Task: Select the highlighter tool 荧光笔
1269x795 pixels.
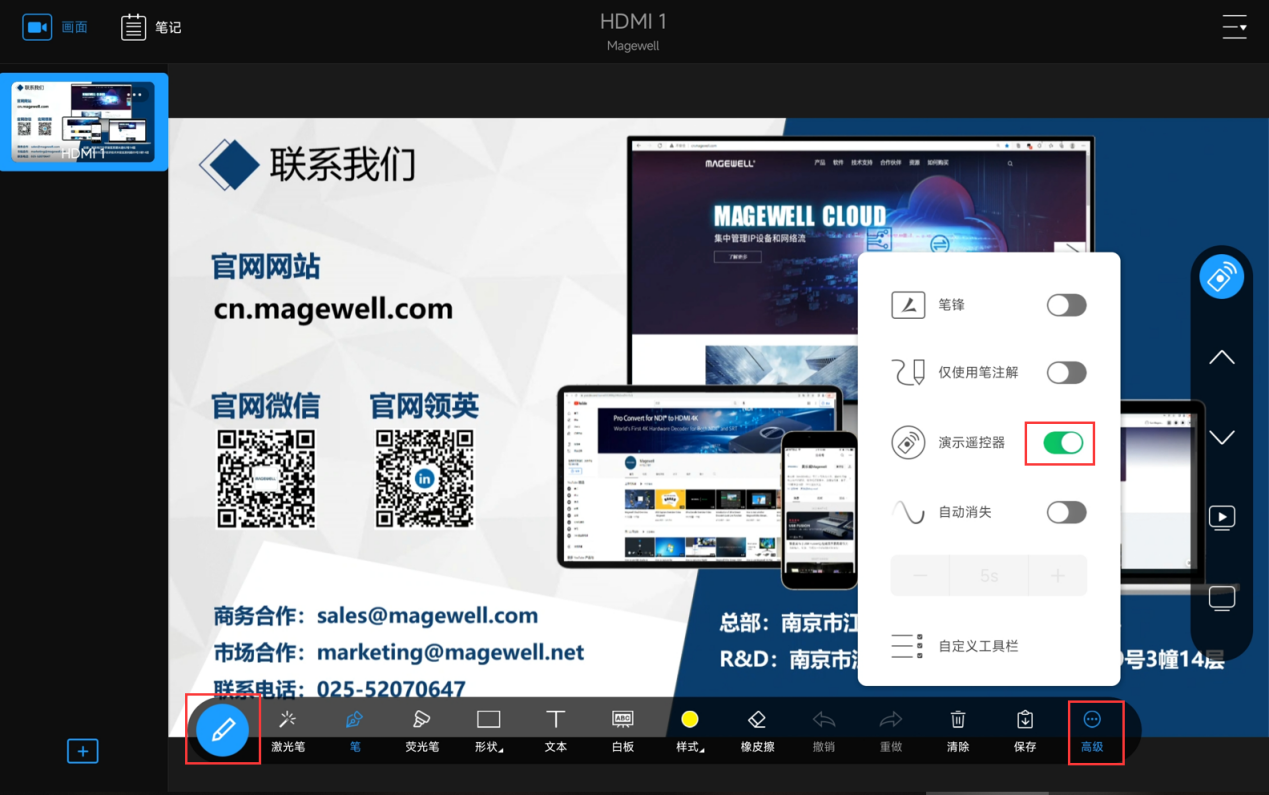Action: [x=422, y=731]
